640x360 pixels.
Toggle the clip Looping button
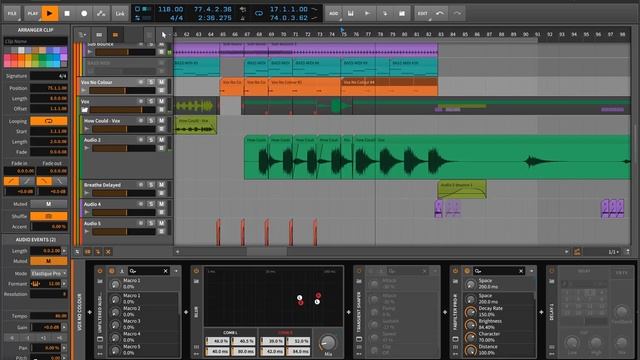pos(49,121)
